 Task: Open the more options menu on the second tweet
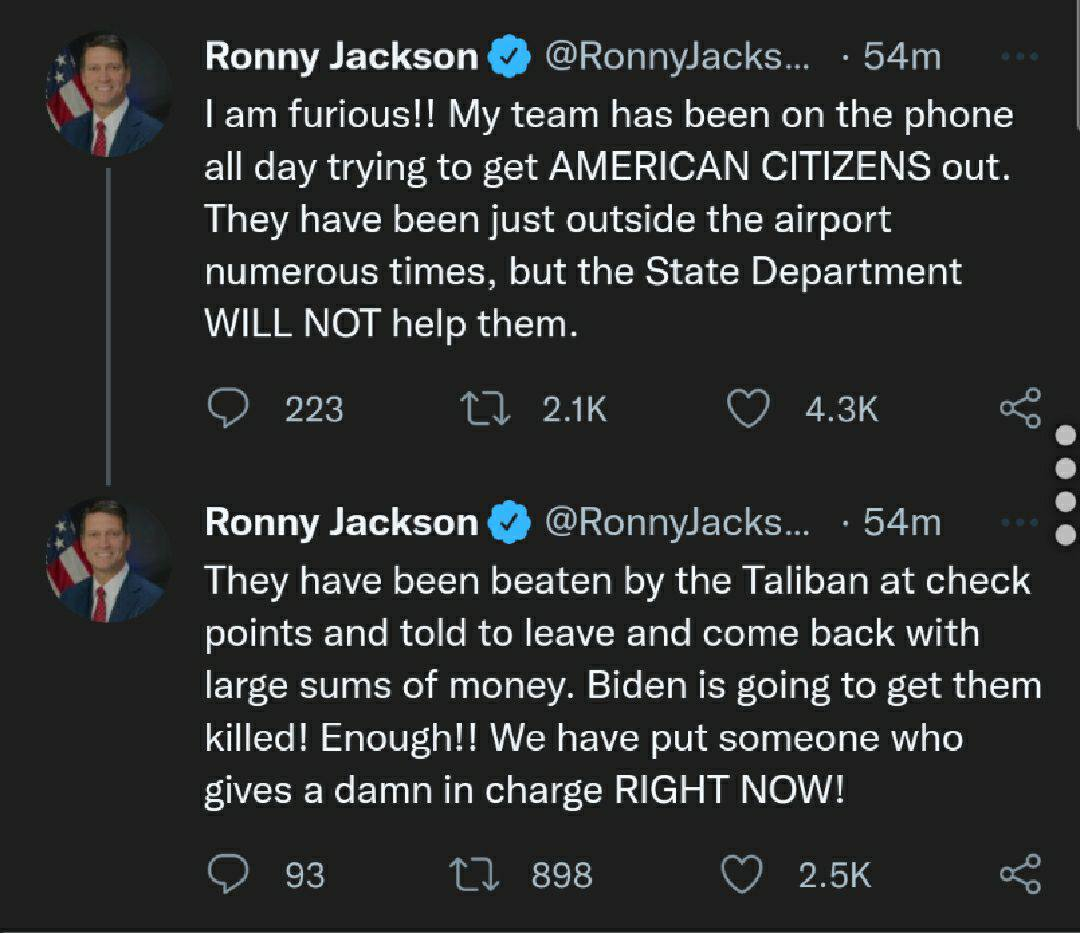(1020, 522)
